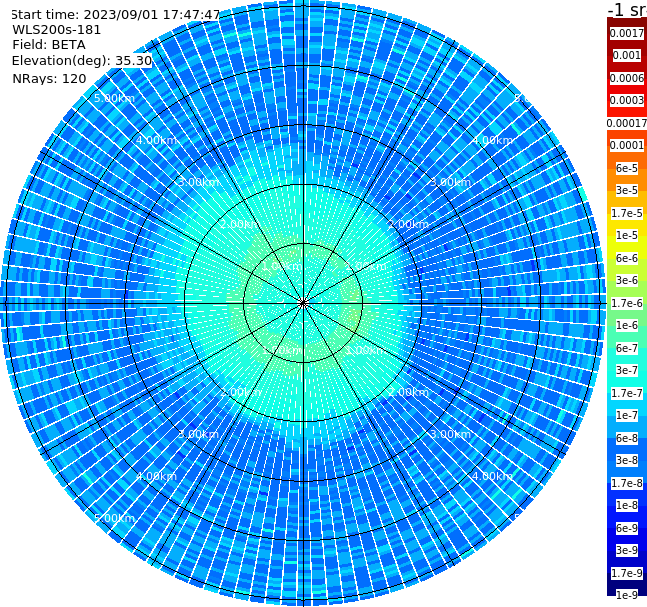
Task: Click the 3.00km range label in southwest quadrant
Action: (x=198, y=434)
